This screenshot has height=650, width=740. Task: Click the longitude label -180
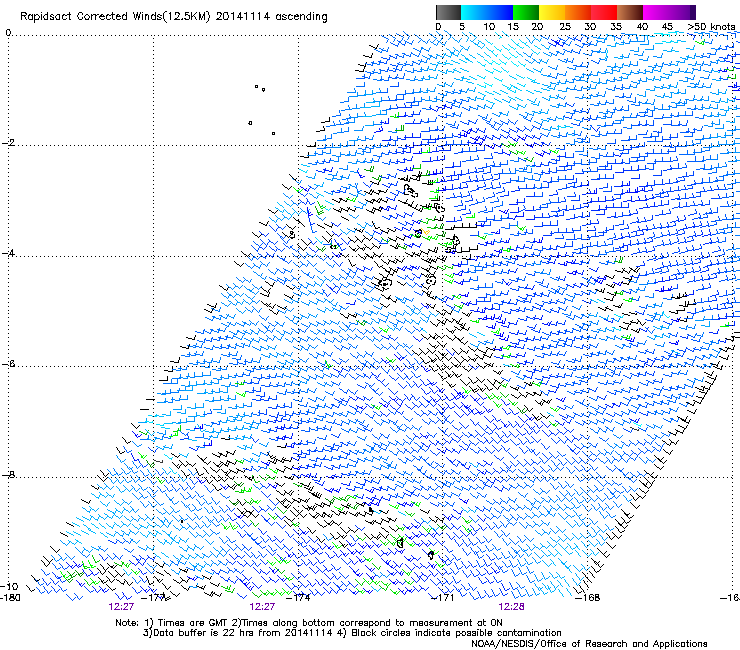10,598
